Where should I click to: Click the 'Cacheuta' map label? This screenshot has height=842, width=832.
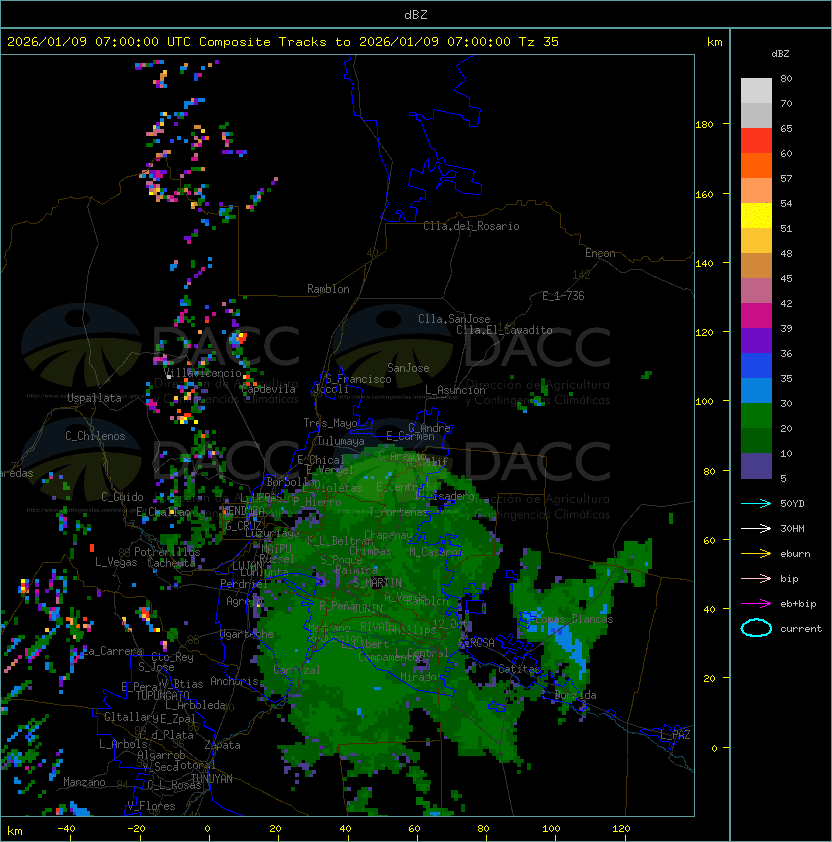171,563
